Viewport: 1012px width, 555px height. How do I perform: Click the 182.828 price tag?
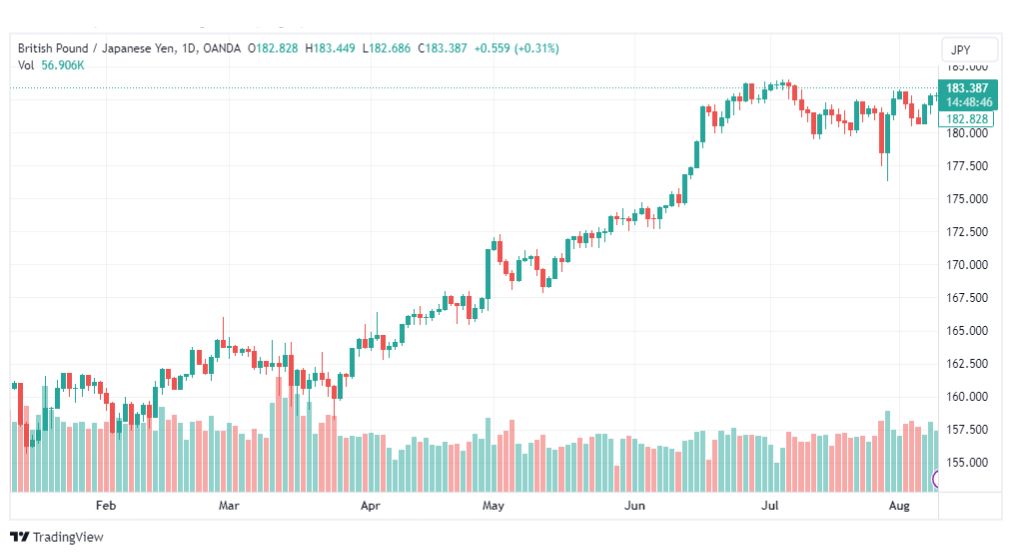pyautogui.click(x=966, y=119)
